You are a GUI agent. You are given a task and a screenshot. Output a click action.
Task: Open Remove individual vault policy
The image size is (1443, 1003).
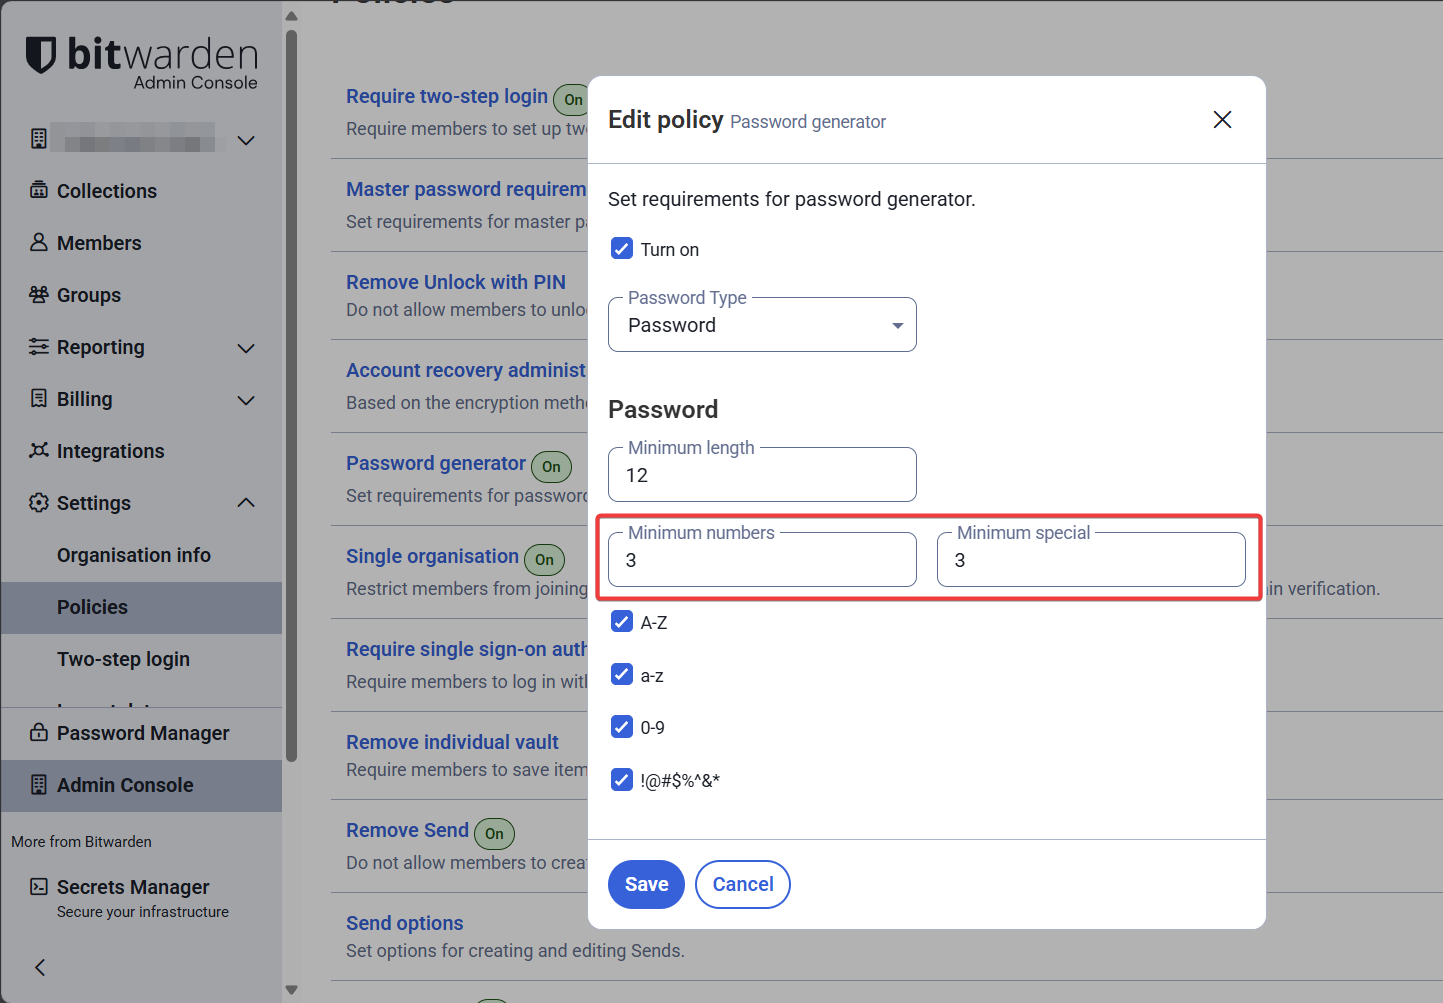click(x=452, y=742)
